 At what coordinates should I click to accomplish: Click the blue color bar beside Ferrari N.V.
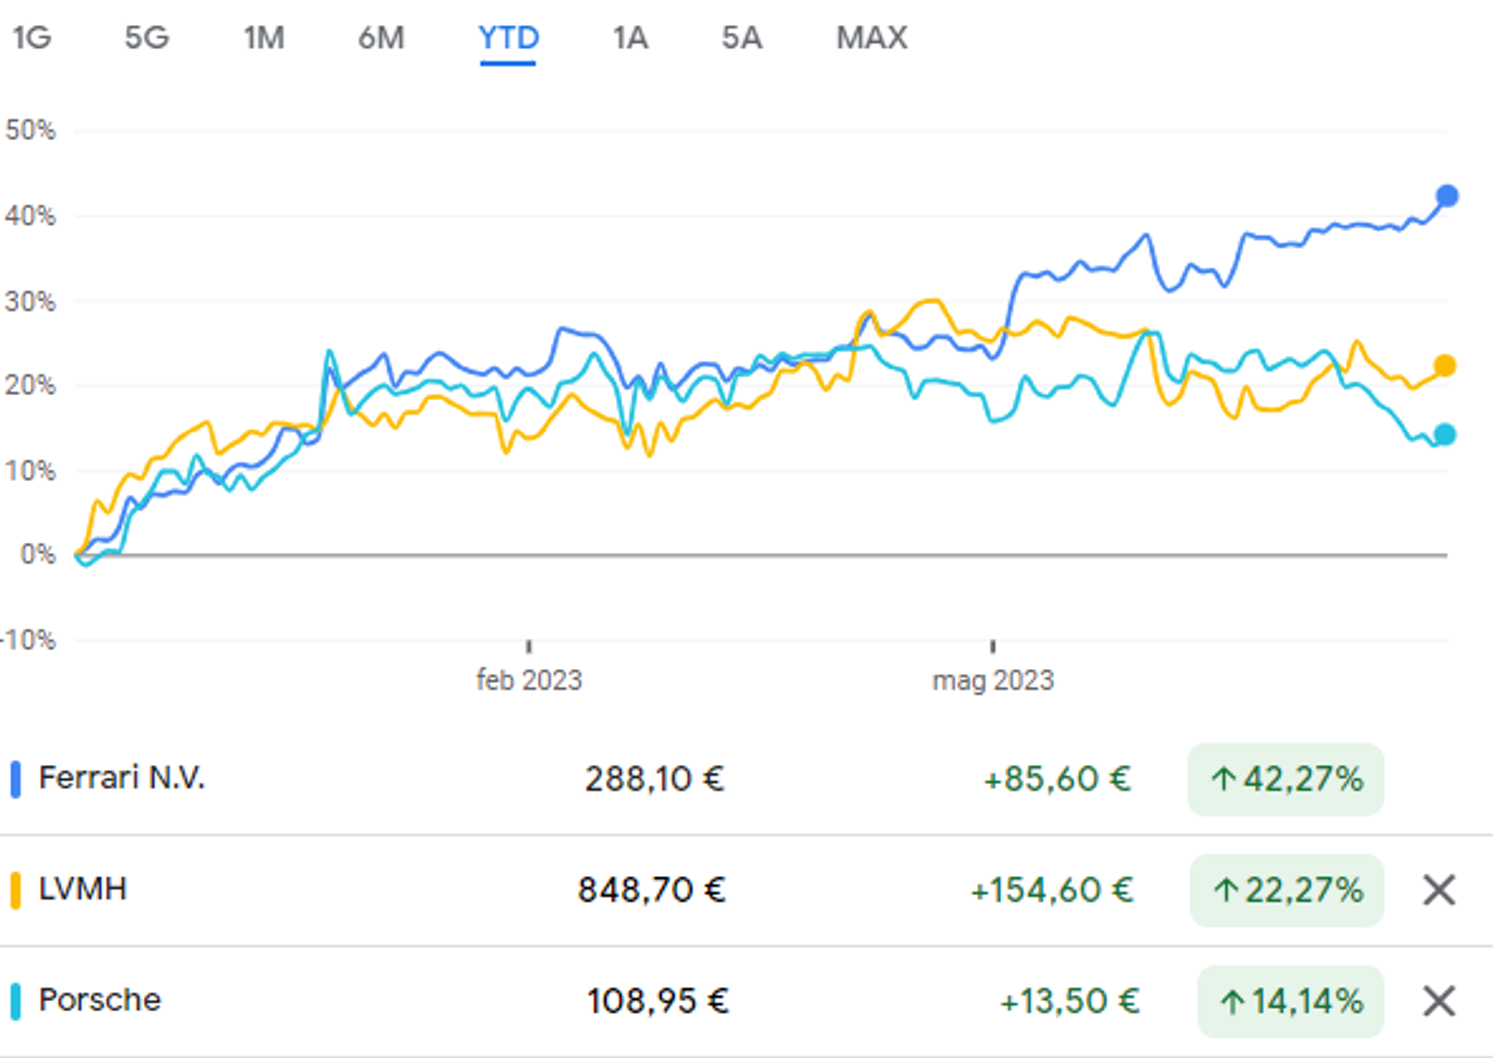point(15,779)
